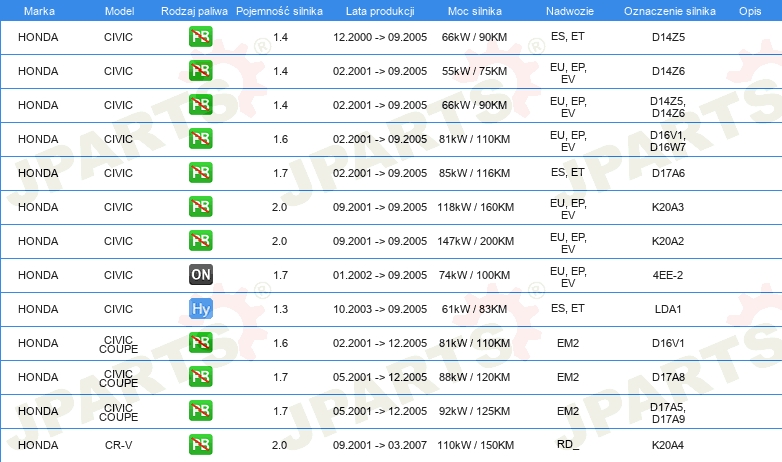Click petrol icon in K20A2 row
The height and width of the screenshot is (462, 782).
pos(200,240)
